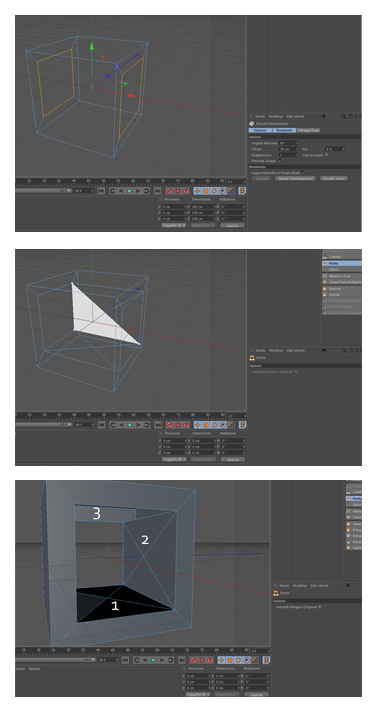Select highlighted Ponte tool in middle screenshot
The image size is (376, 710).
[x=342, y=263]
